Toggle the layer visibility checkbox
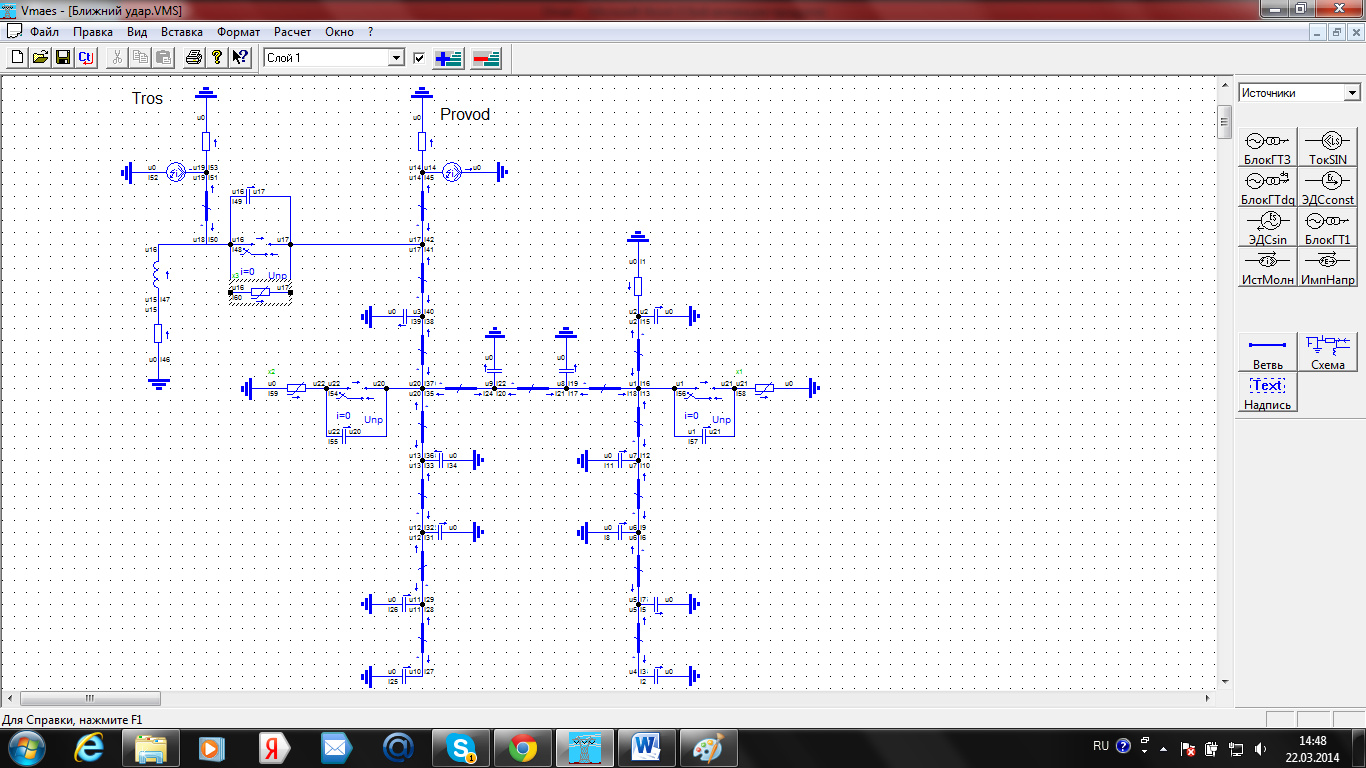The image size is (1366, 768). (x=419, y=58)
